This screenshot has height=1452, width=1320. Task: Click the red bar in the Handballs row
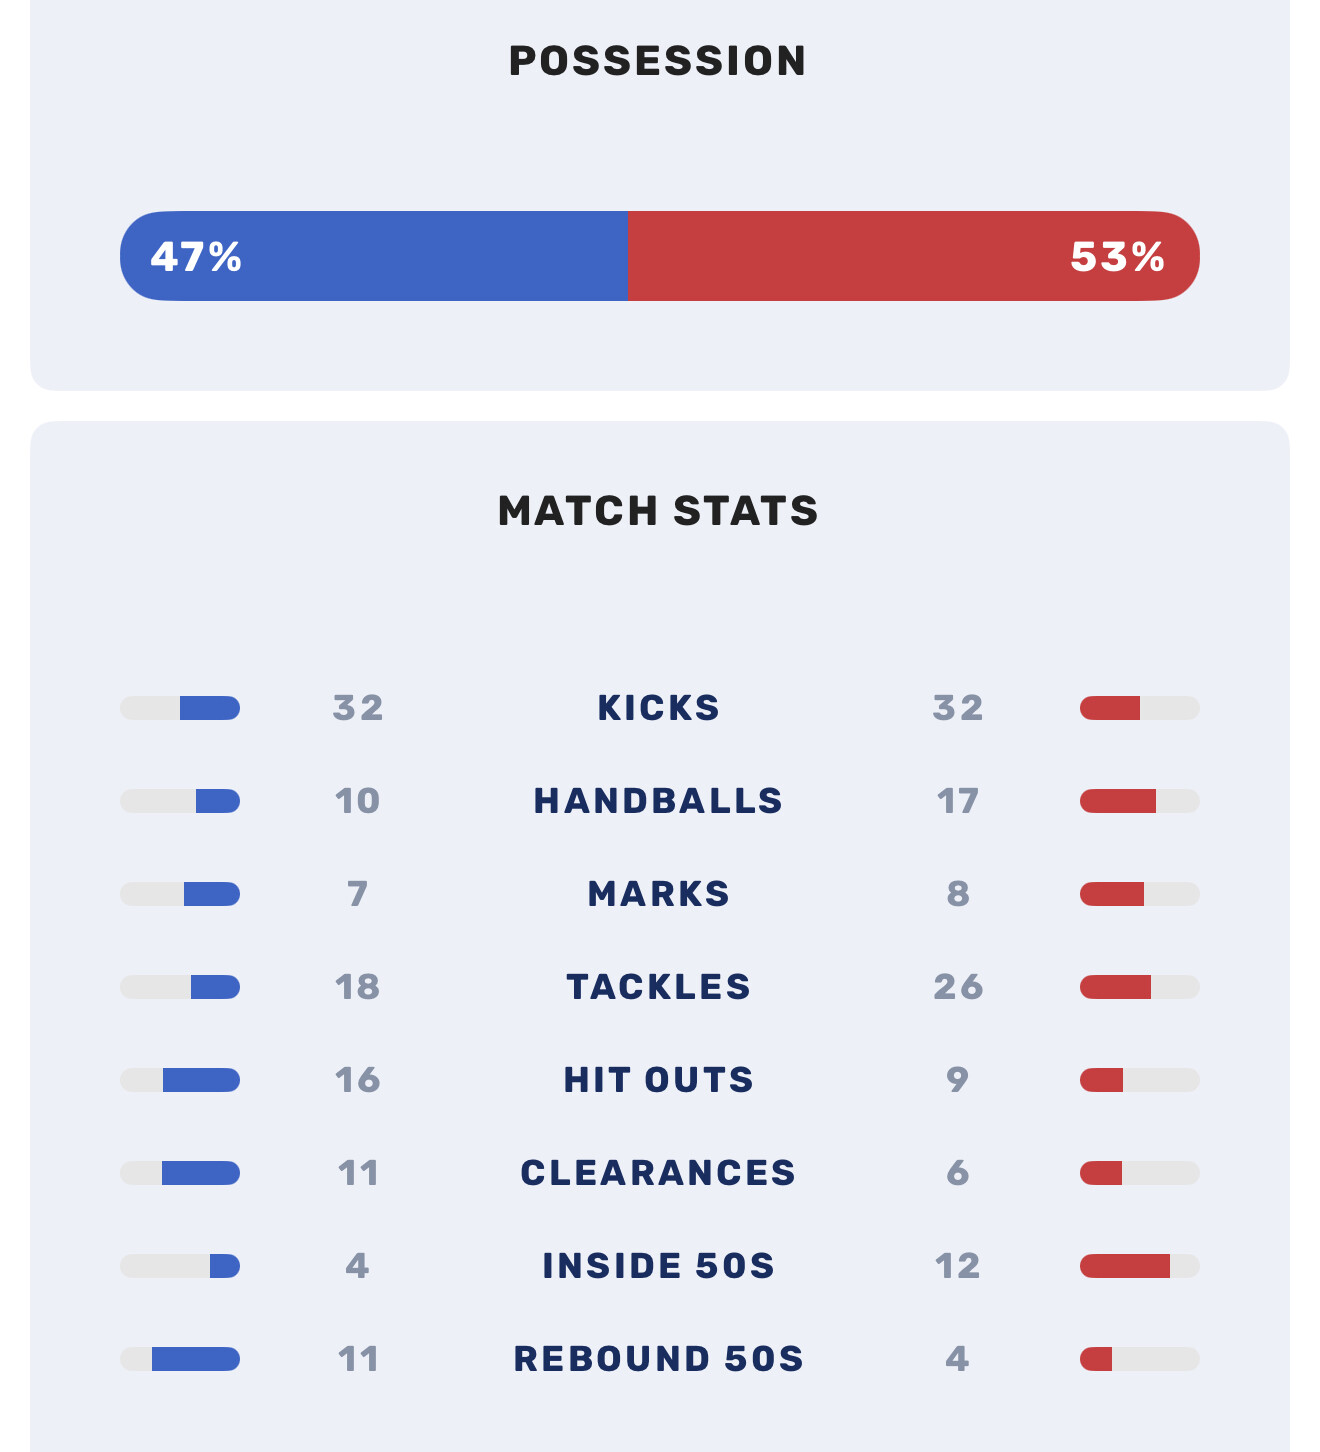(x=1118, y=801)
